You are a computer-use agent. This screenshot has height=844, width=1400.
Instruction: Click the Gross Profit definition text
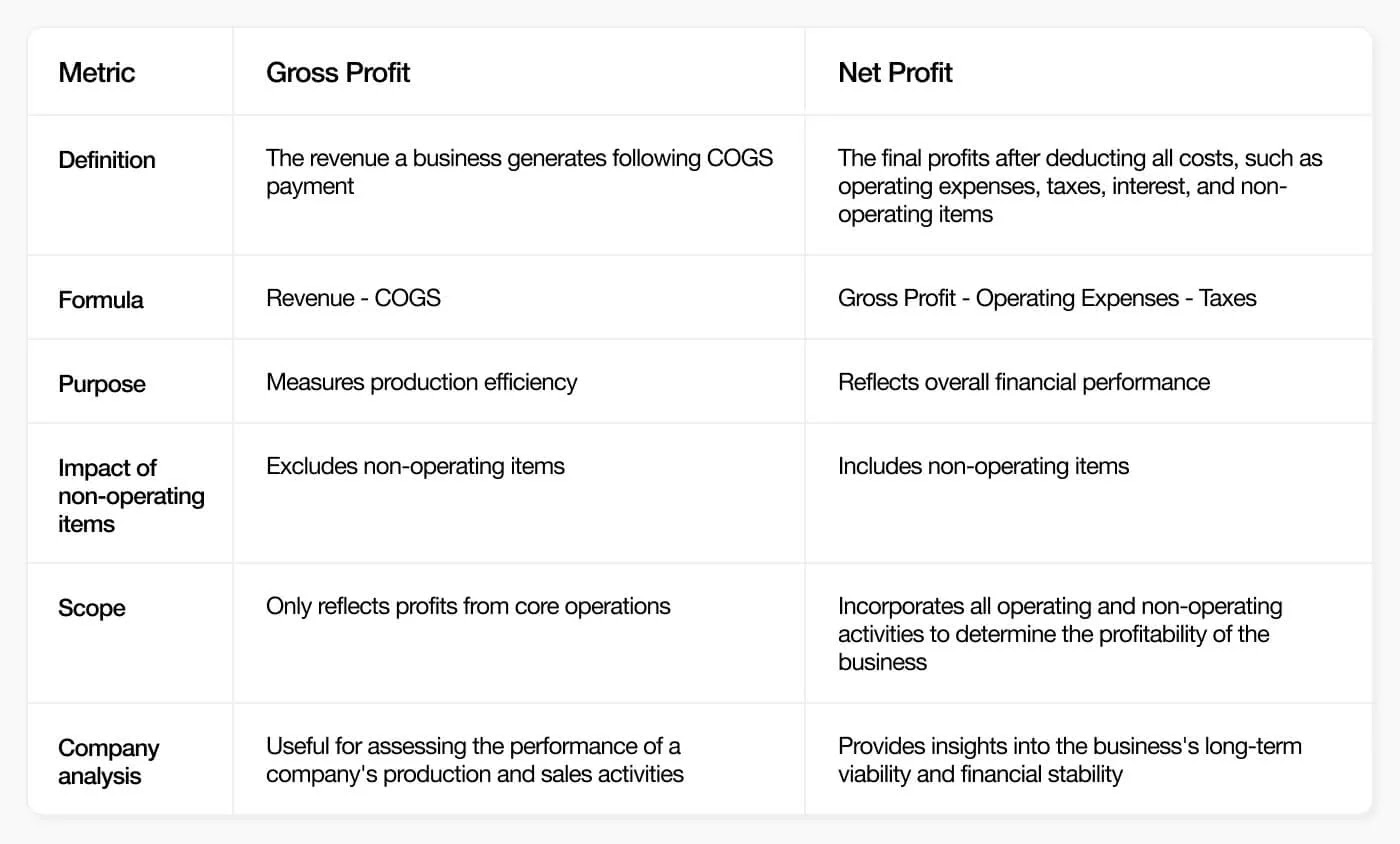[x=519, y=172]
